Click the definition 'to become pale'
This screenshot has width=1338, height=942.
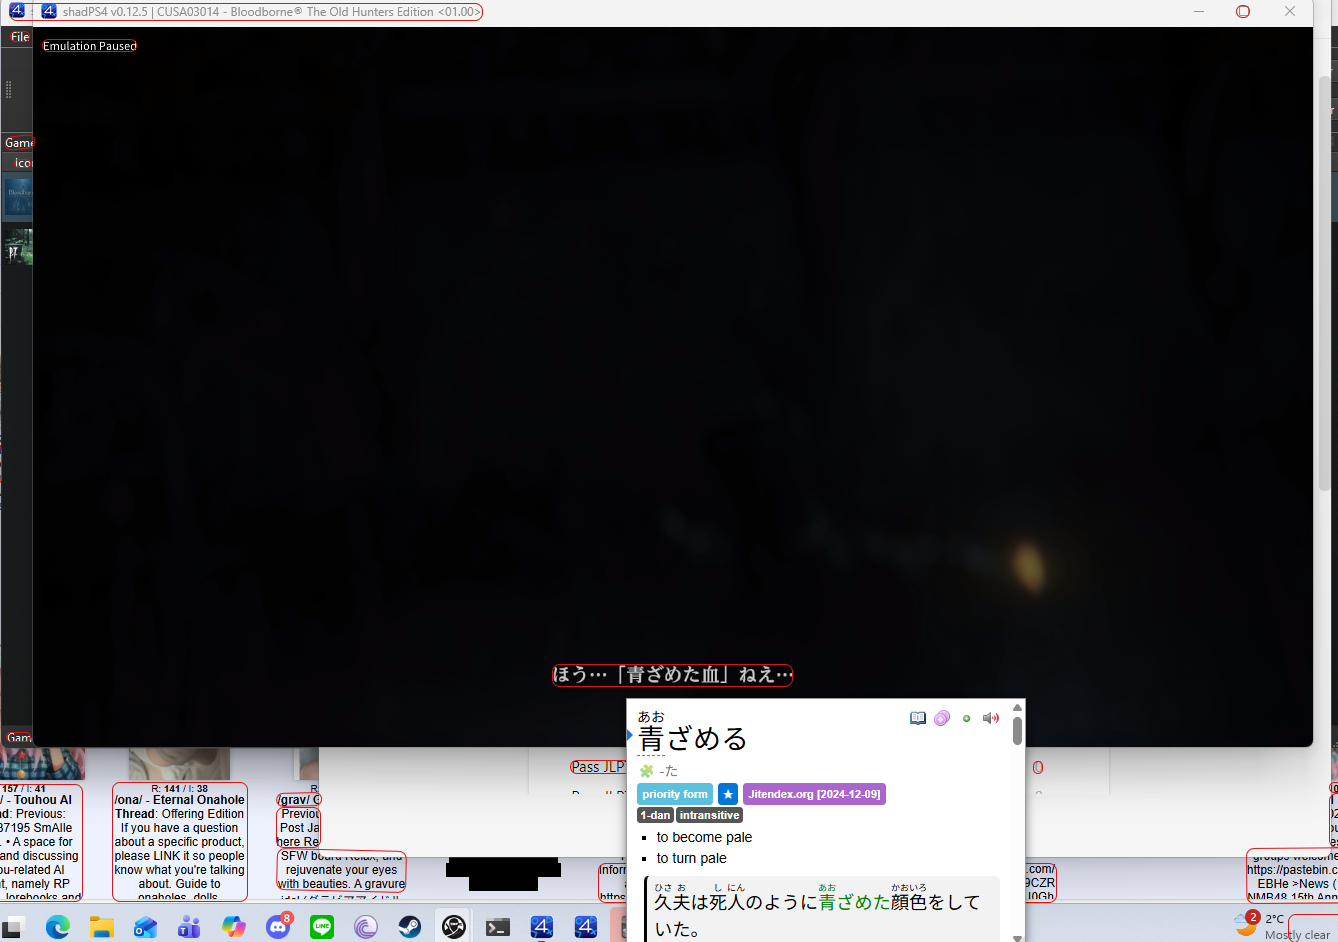pyautogui.click(x=704, y=837)
